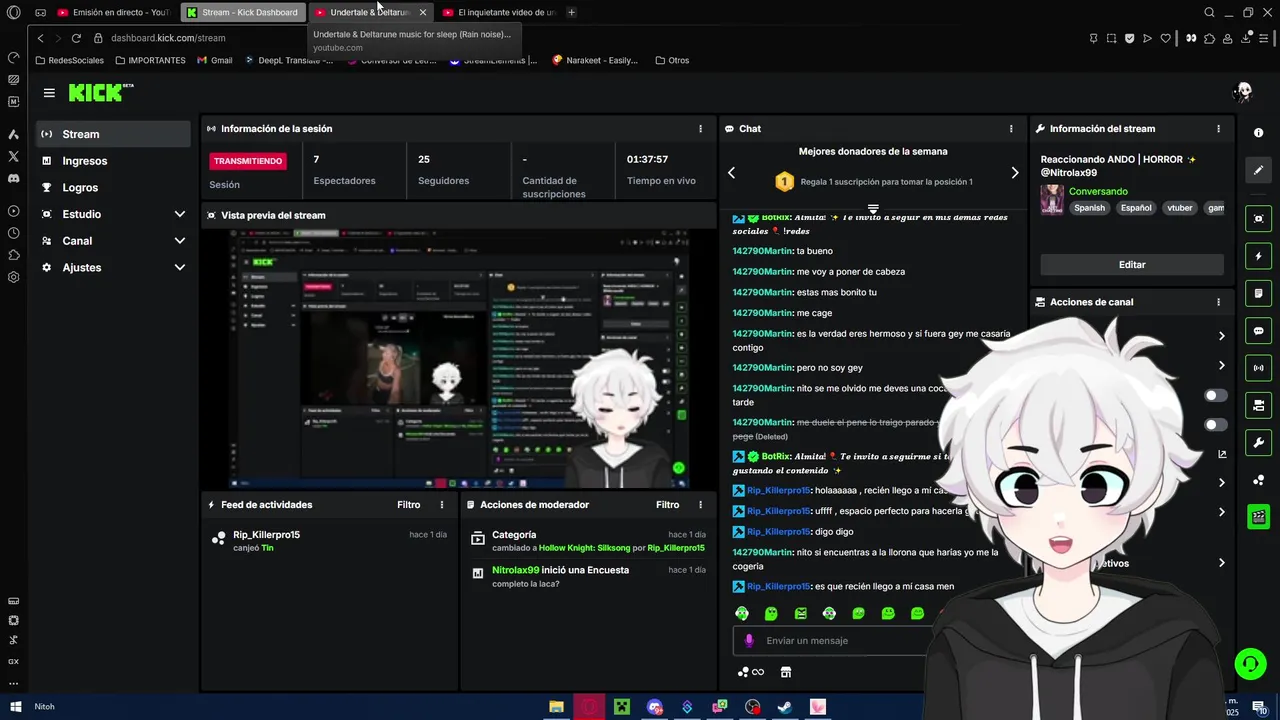This screenshot has height=720, width=1280.
Task: Open the user avatar at top right
Action: coord(1243,93)
